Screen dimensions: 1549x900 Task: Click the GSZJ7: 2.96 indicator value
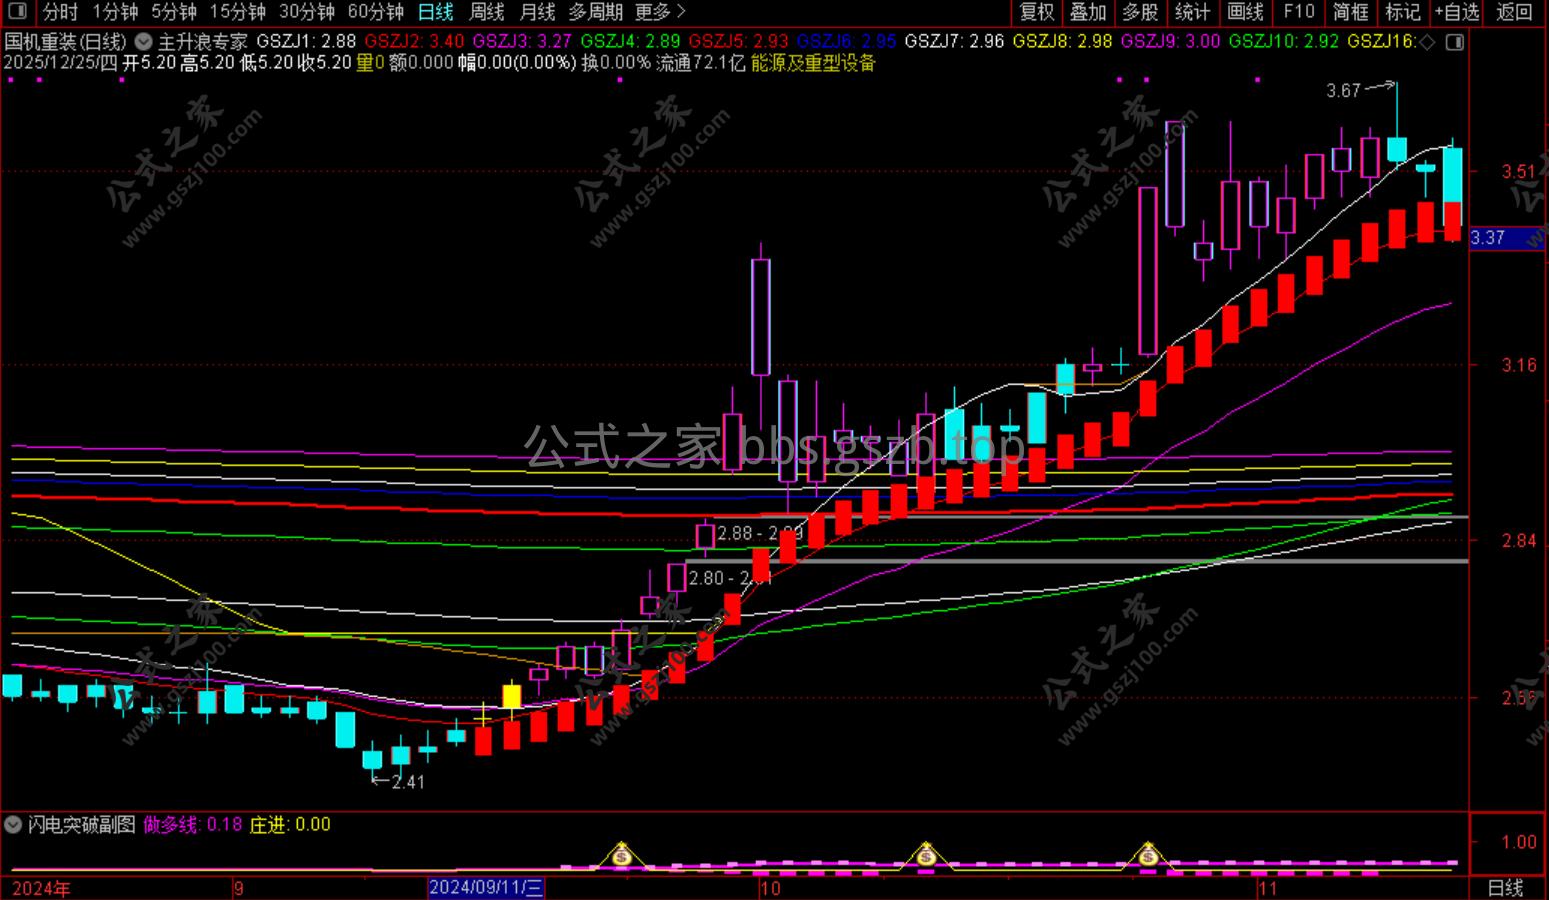954,42
